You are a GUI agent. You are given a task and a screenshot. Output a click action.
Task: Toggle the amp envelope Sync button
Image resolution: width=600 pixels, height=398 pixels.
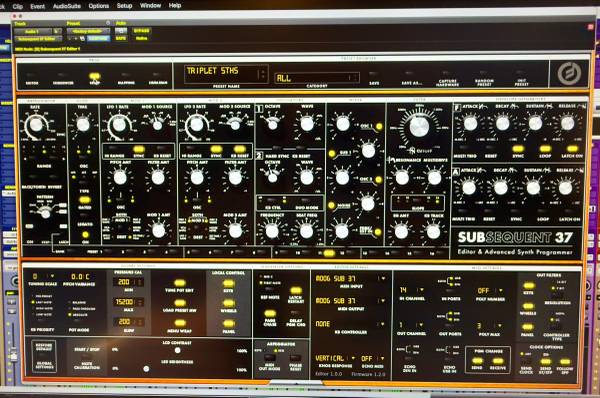[516, 212]
